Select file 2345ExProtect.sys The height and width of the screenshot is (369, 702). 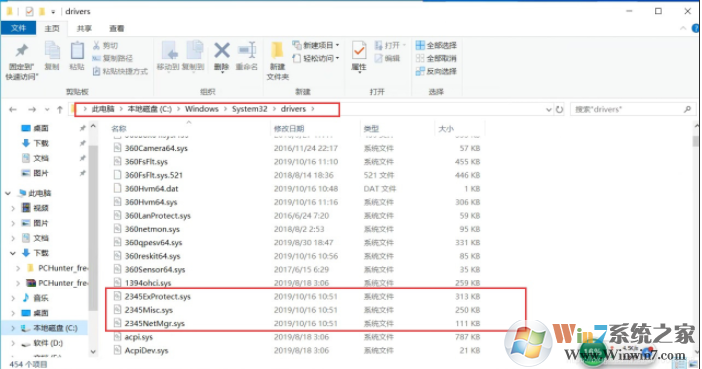[158, 296]
